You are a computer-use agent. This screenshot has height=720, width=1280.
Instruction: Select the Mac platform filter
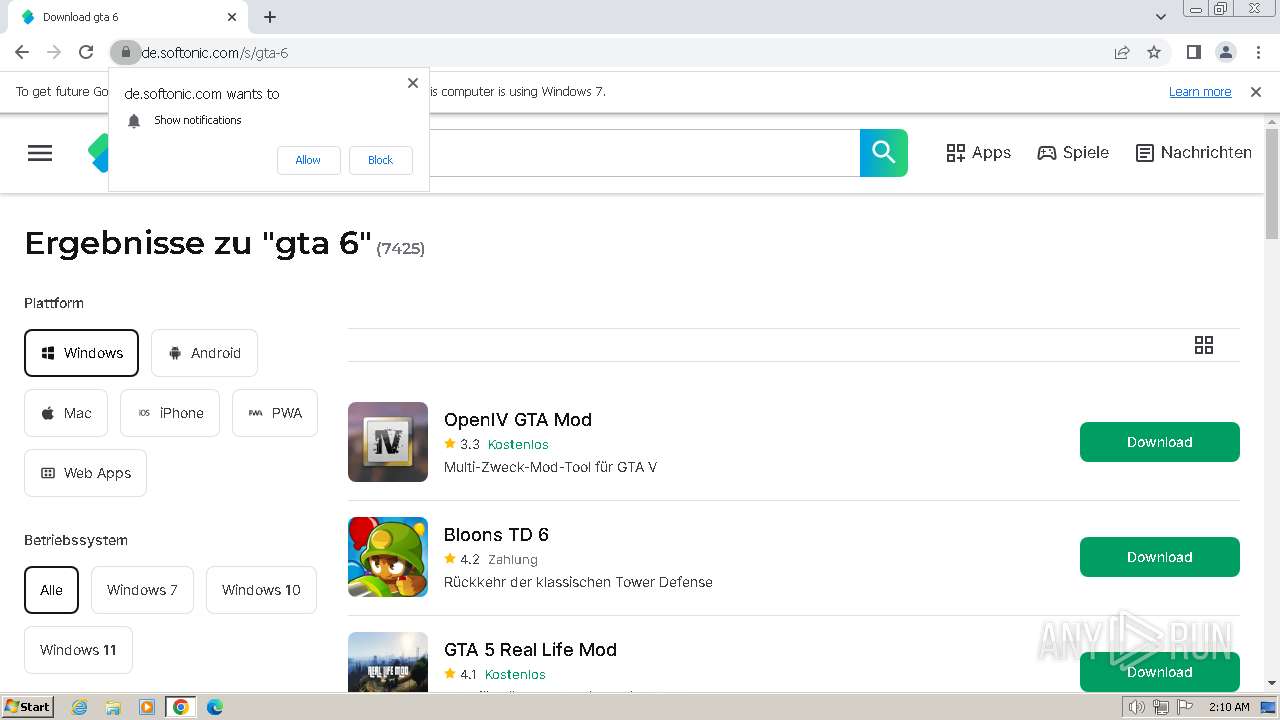click(66, 413)
